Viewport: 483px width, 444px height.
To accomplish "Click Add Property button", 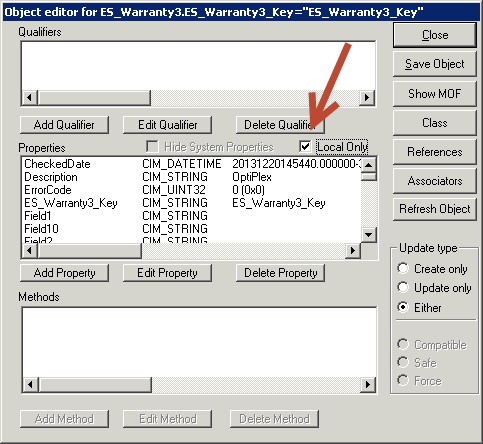I will pyautogui.click(x=64, y=273).
